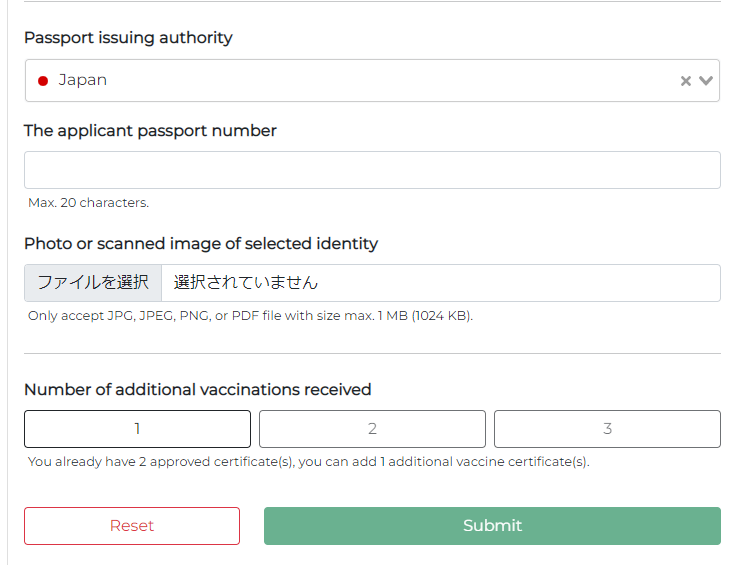Select 3 additional vaccinations
Image resolution: width=730 pixels, height=565 pixels.
pyautogui.click(x=607, y=429)
